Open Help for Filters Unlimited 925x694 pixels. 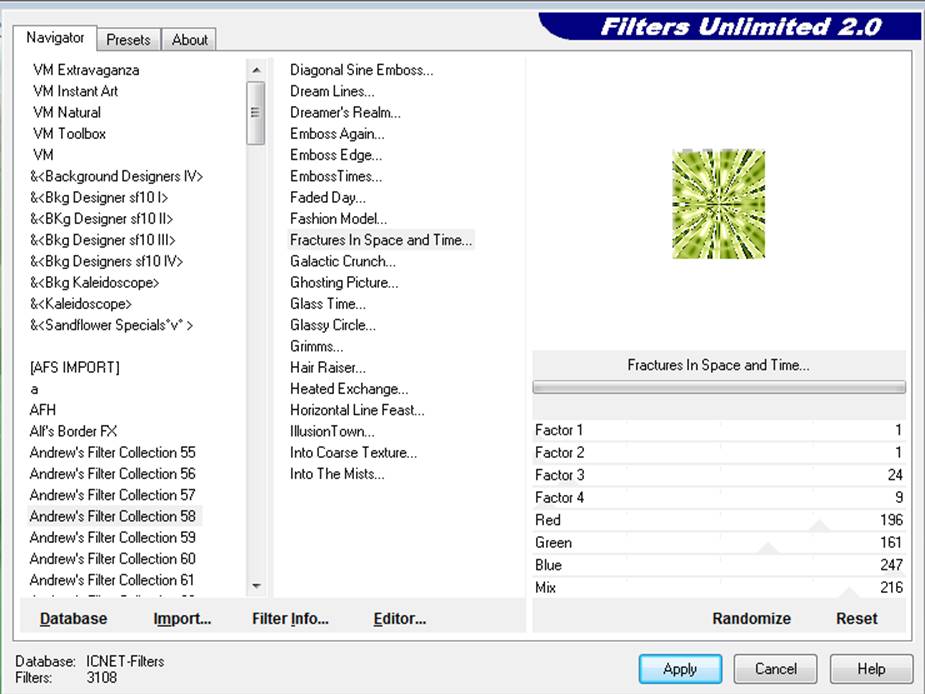871,669
